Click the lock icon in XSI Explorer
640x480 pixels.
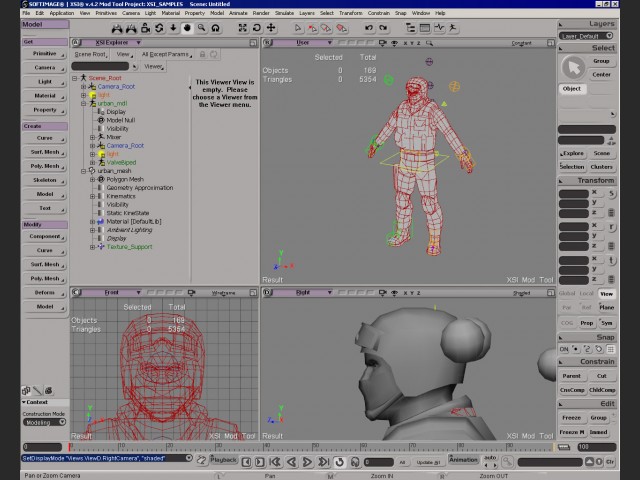pyautogui.click(x=202, y=54)
